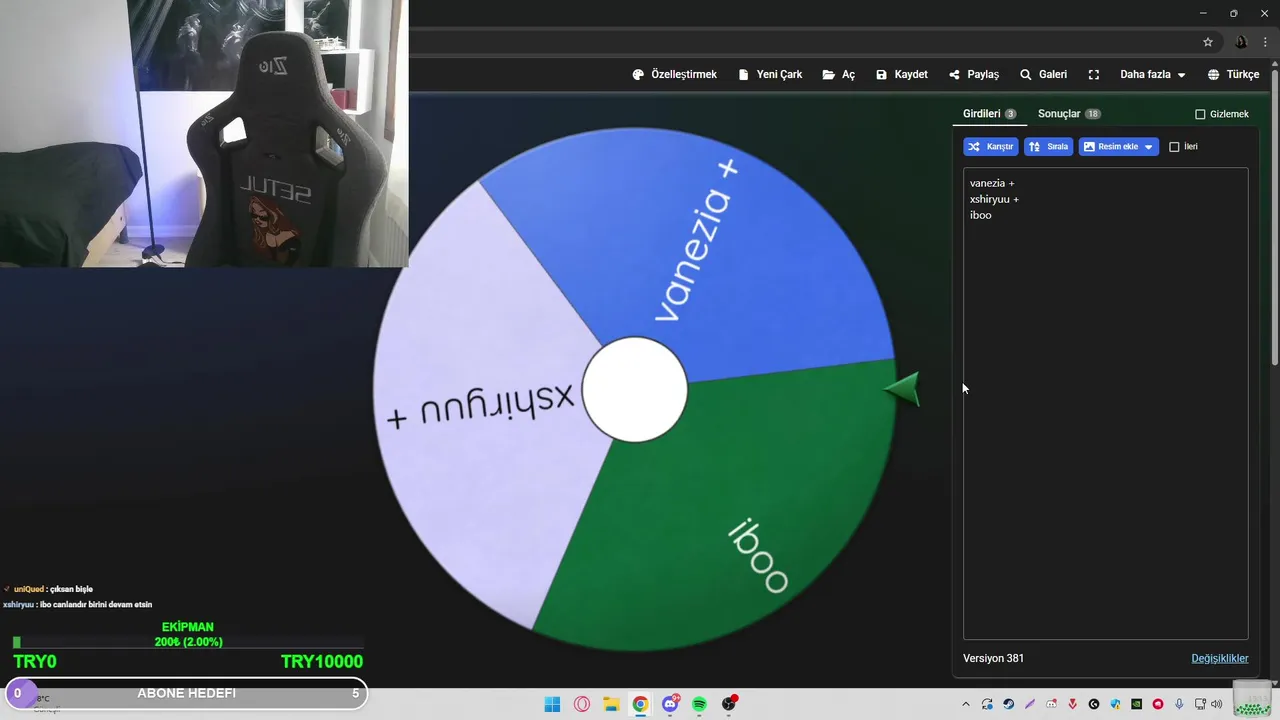Click the 'iboo' entry line
Viewport: 1280px width, 720px height.
(x=981, y=215)
